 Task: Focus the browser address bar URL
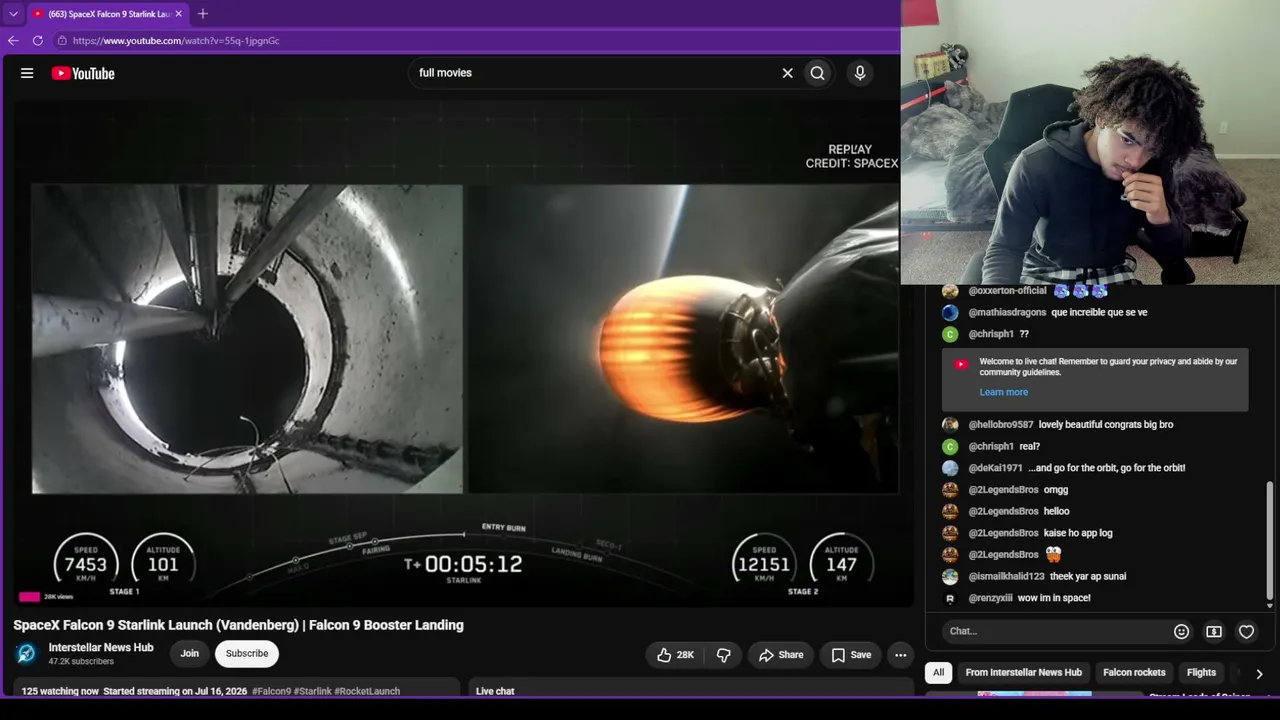176,41
